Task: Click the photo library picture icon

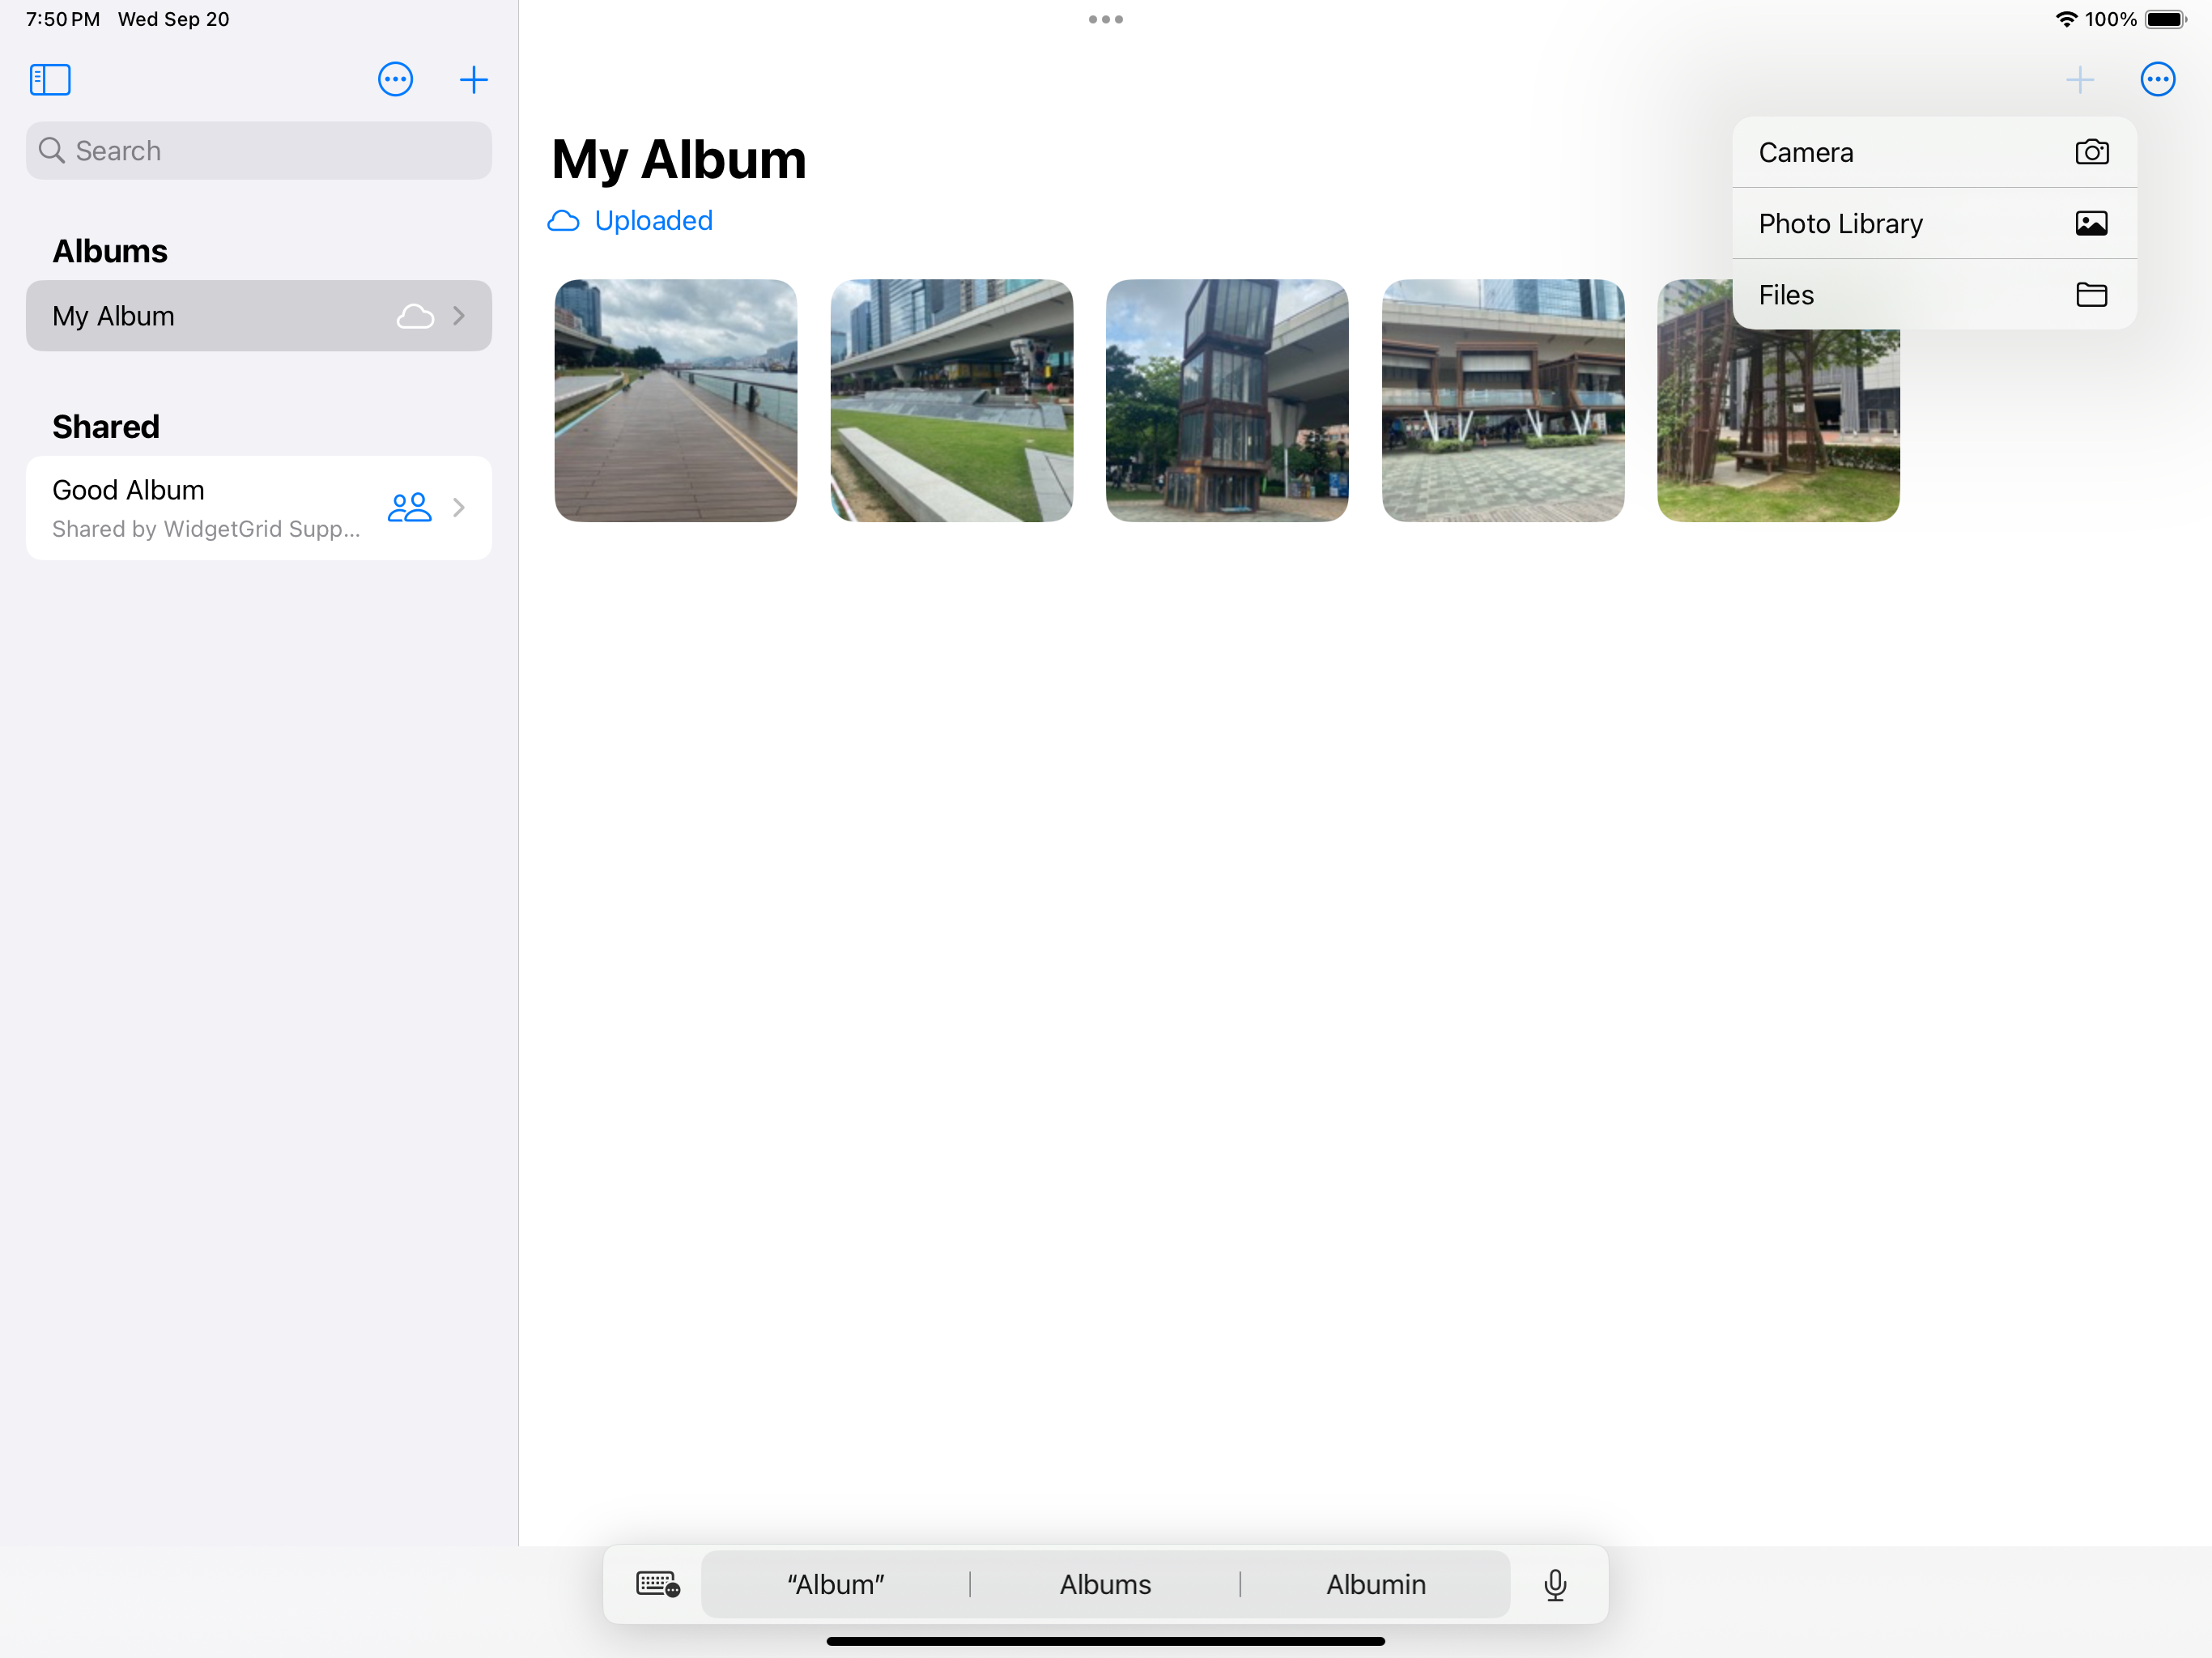Action: (2092, 223)
